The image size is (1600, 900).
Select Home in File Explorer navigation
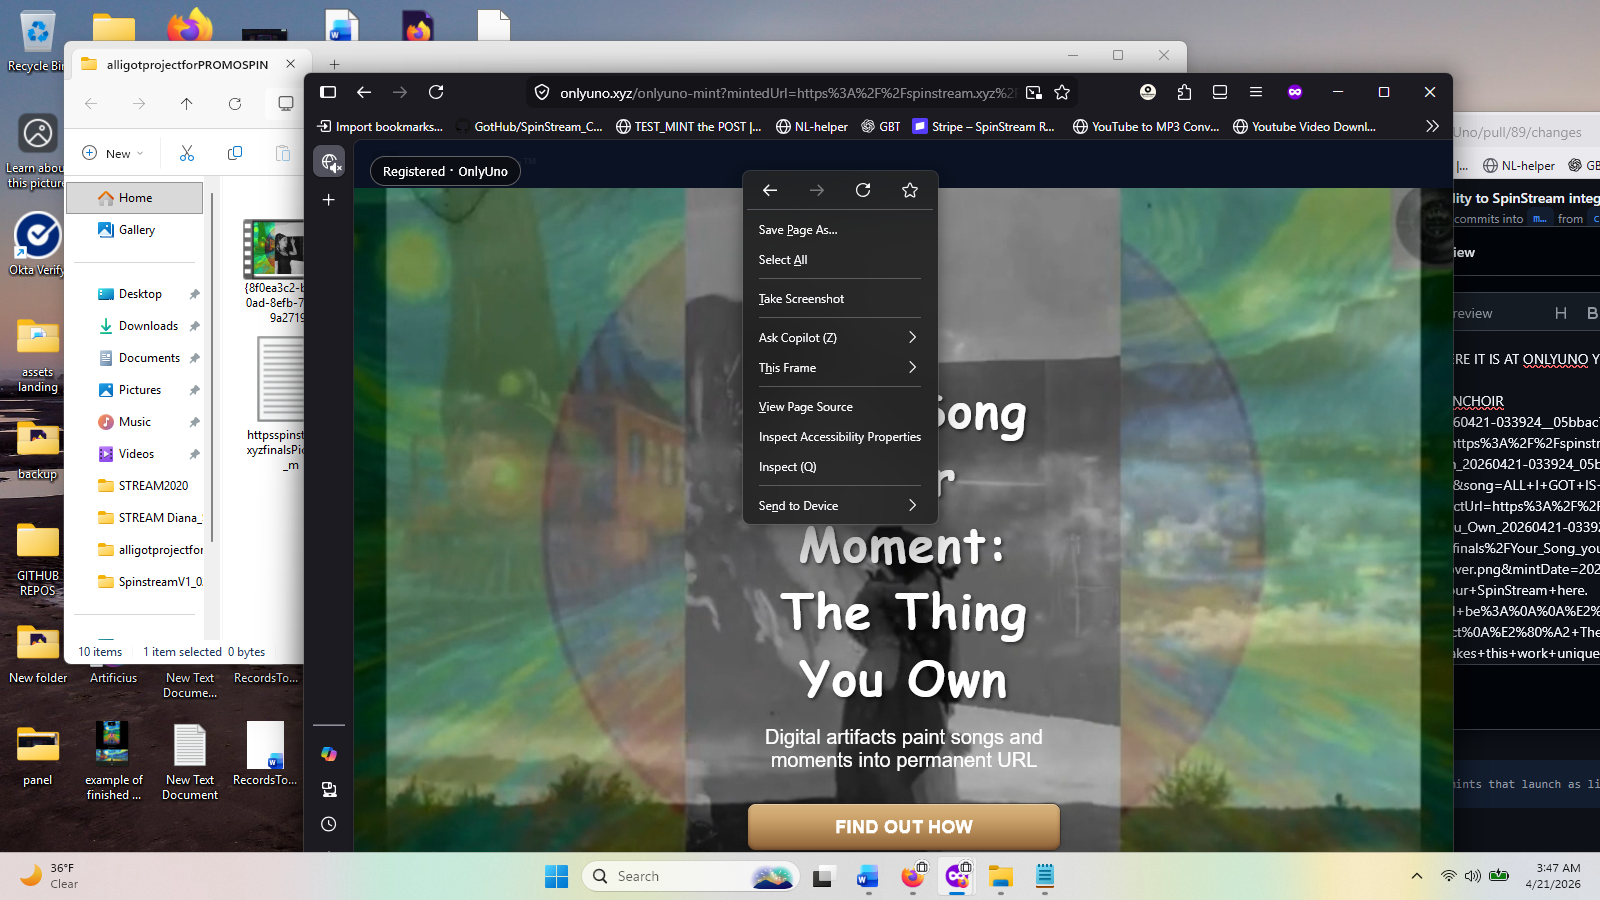135,198
